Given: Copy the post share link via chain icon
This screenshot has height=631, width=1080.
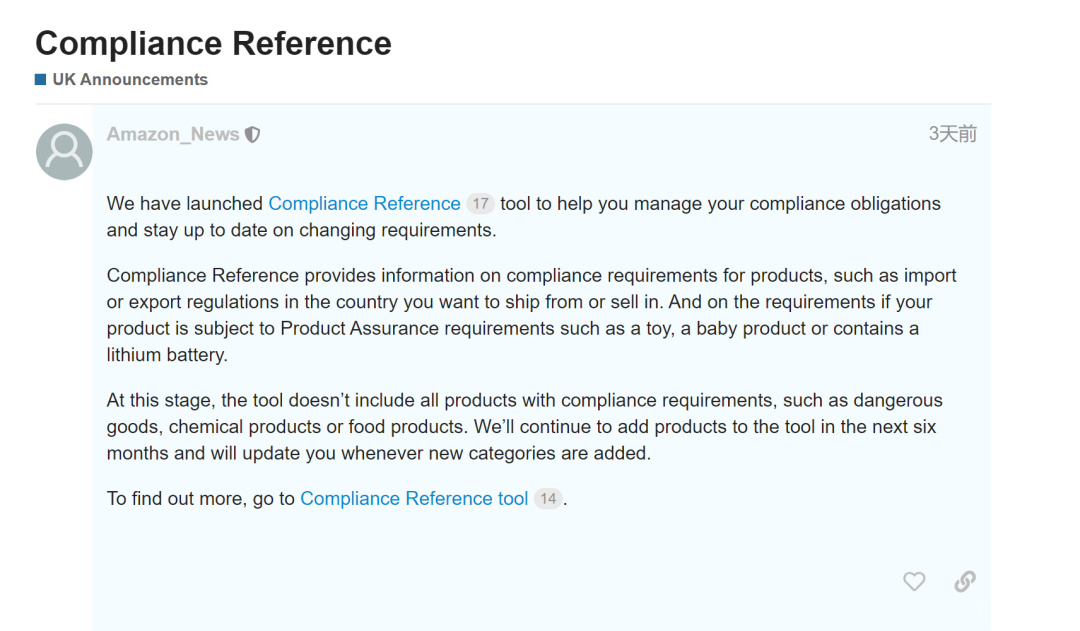Looking at the screenshot, I should 965,581.
